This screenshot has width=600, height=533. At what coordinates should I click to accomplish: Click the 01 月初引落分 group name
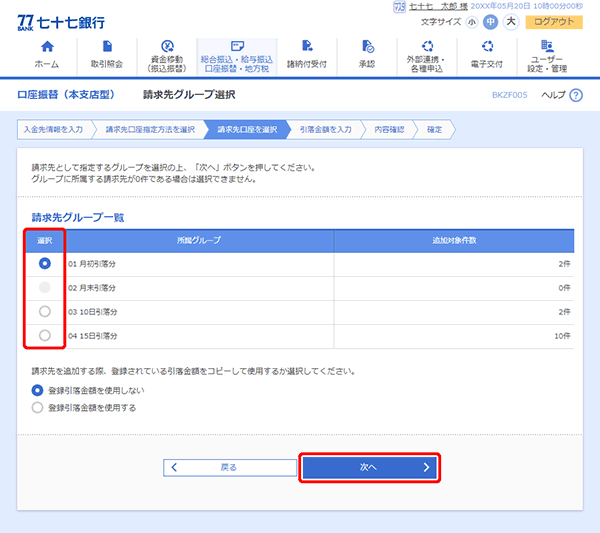[x=92, y=264]
